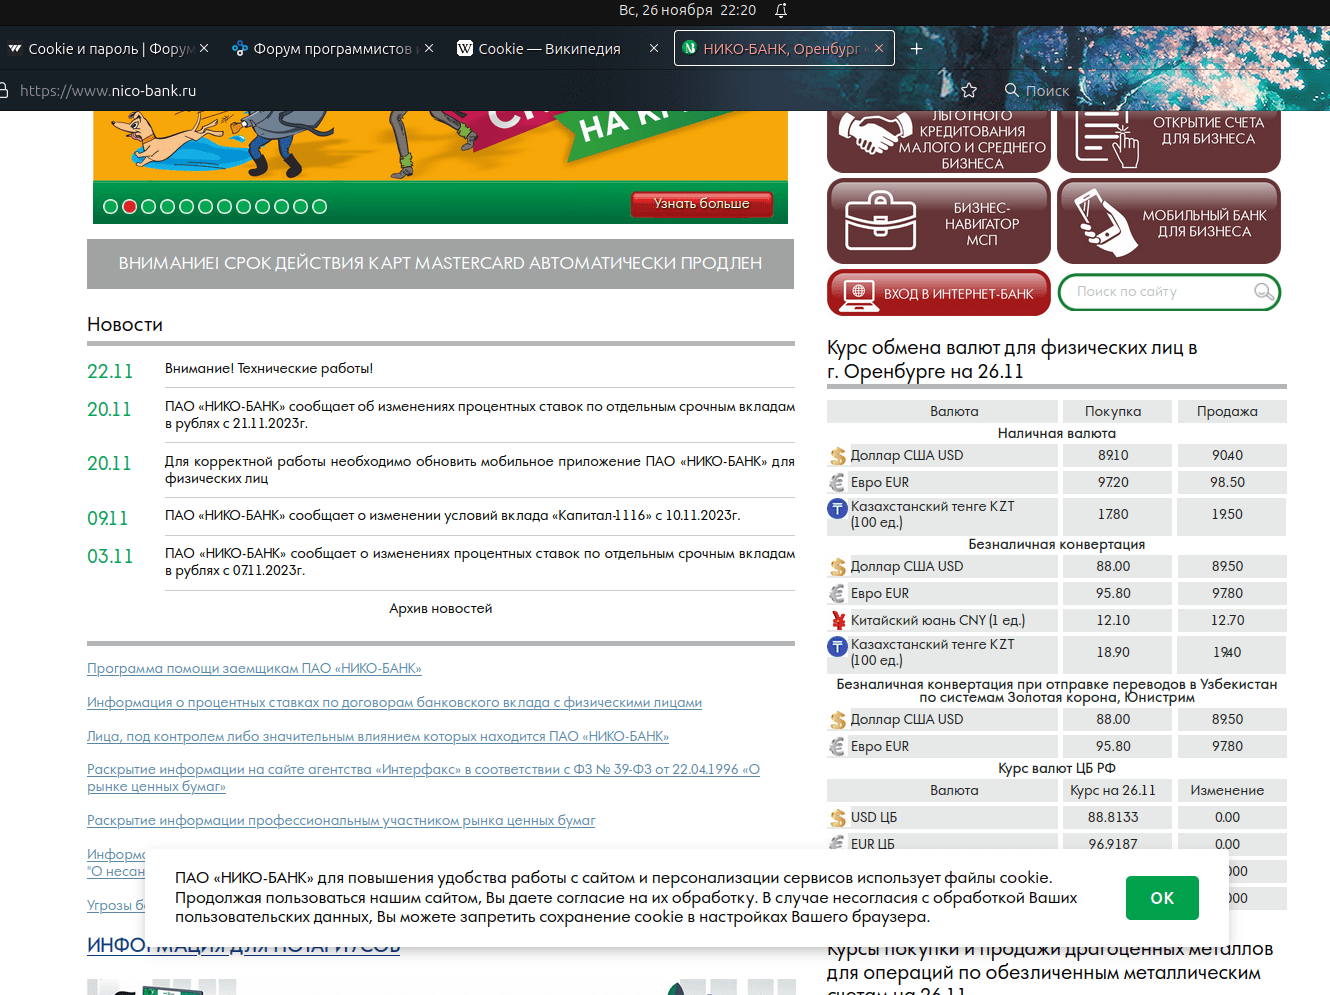Image resolution: width=1330 pixels, height=995 pixels.
Task: Open the Архив новостей link
Action: click(440, 608)
